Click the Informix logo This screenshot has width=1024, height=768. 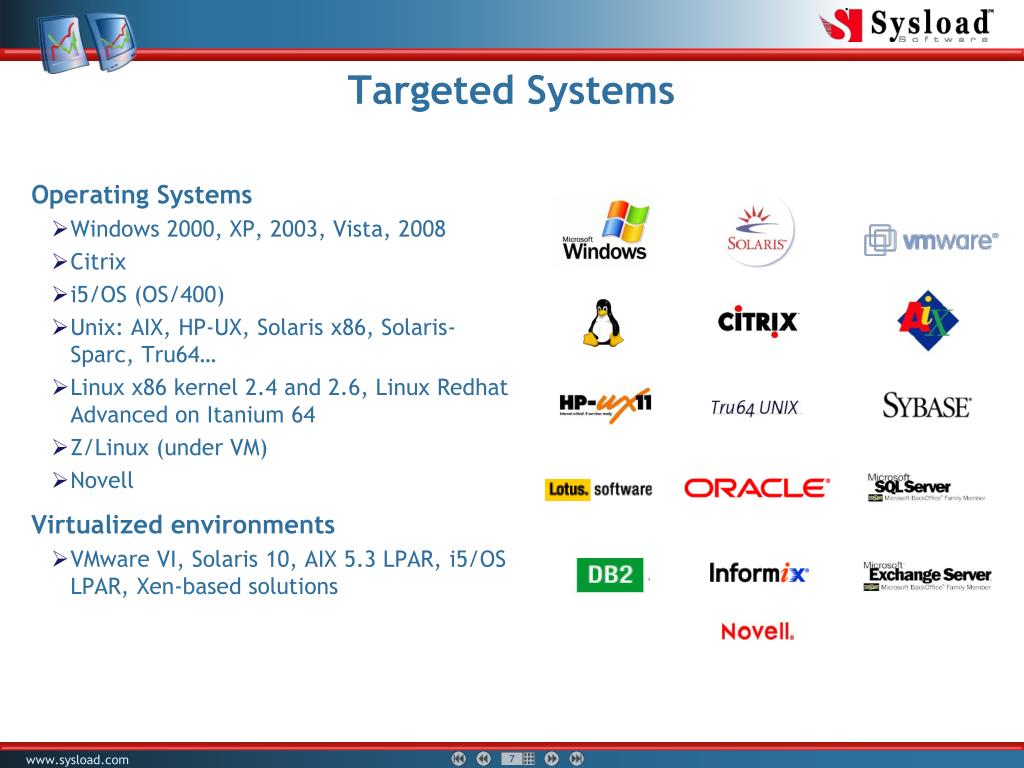pyautogui.click(x=758, y=573)
